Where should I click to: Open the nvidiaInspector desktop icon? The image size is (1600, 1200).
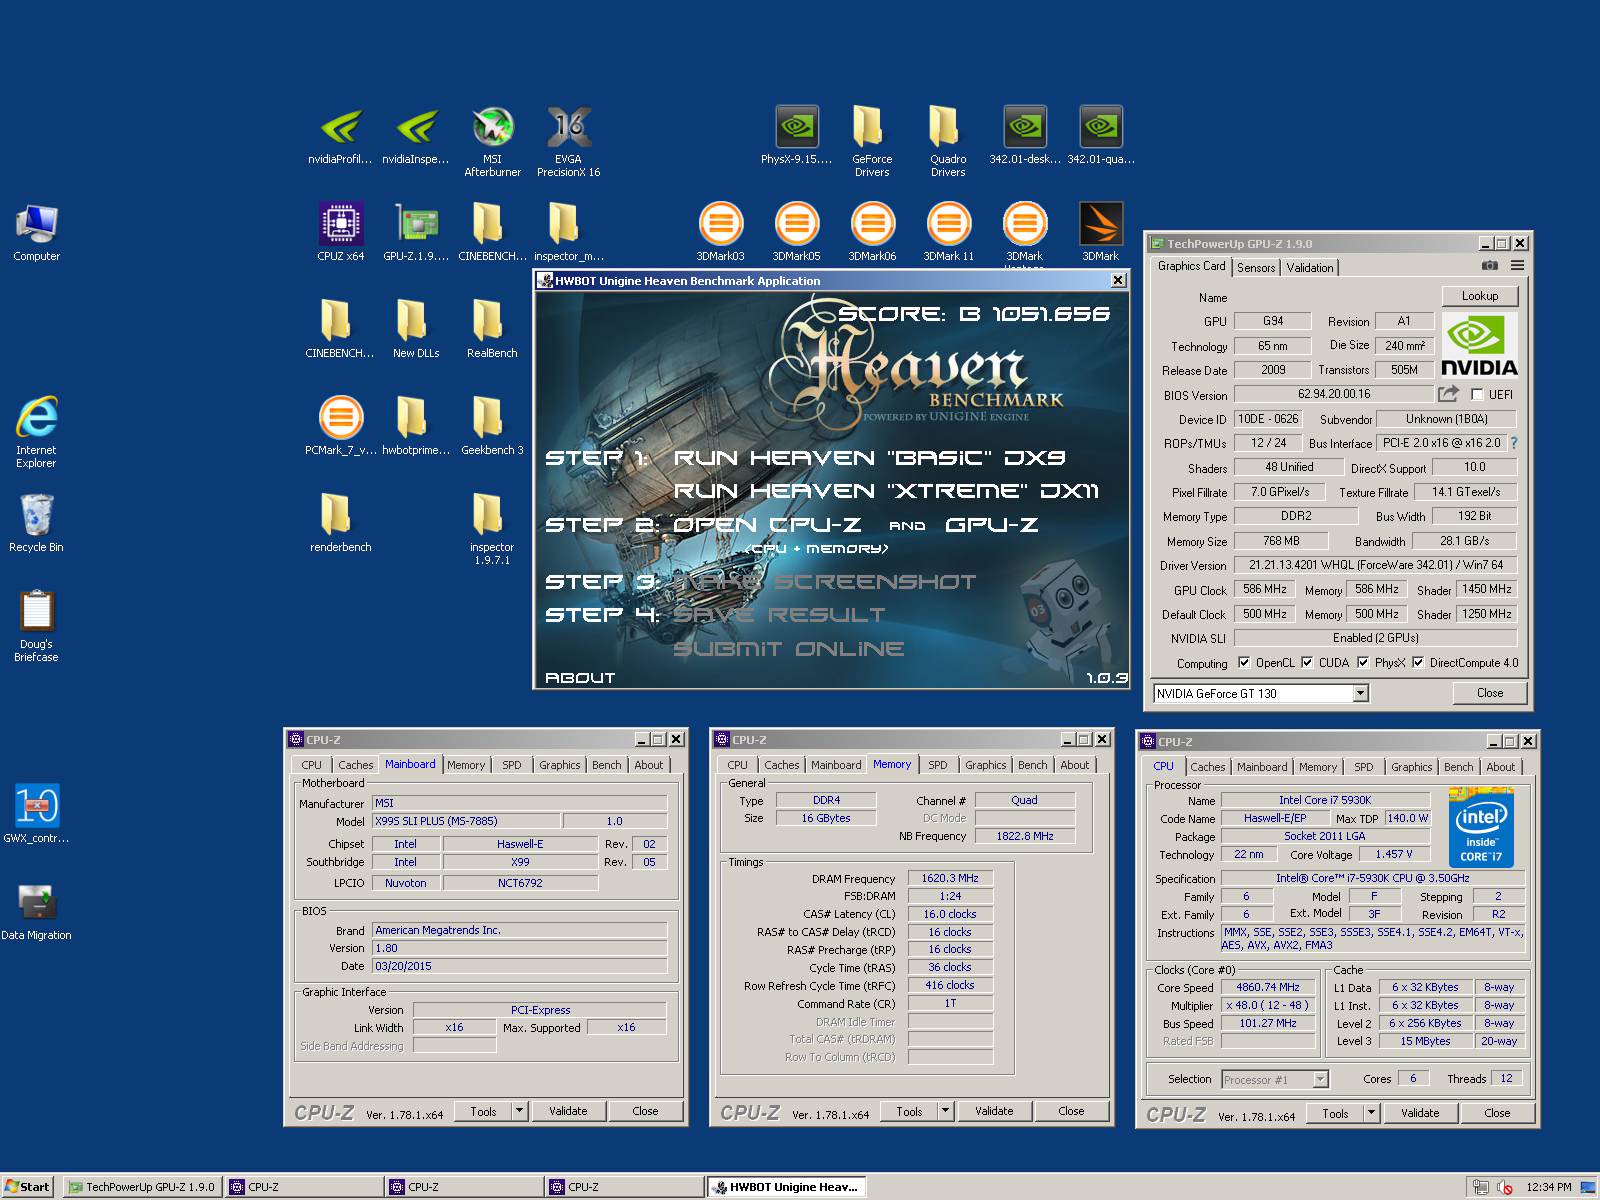tap(416, 136)
